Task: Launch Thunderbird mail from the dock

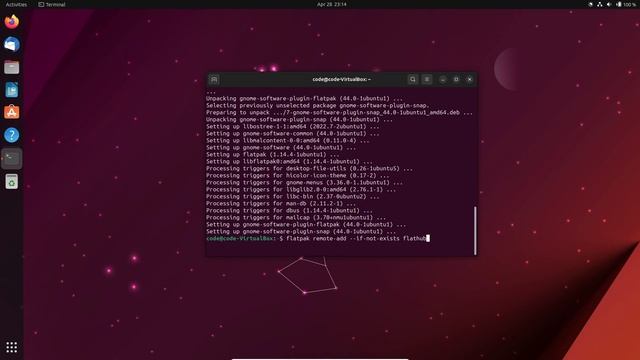Action: [11, 44]
